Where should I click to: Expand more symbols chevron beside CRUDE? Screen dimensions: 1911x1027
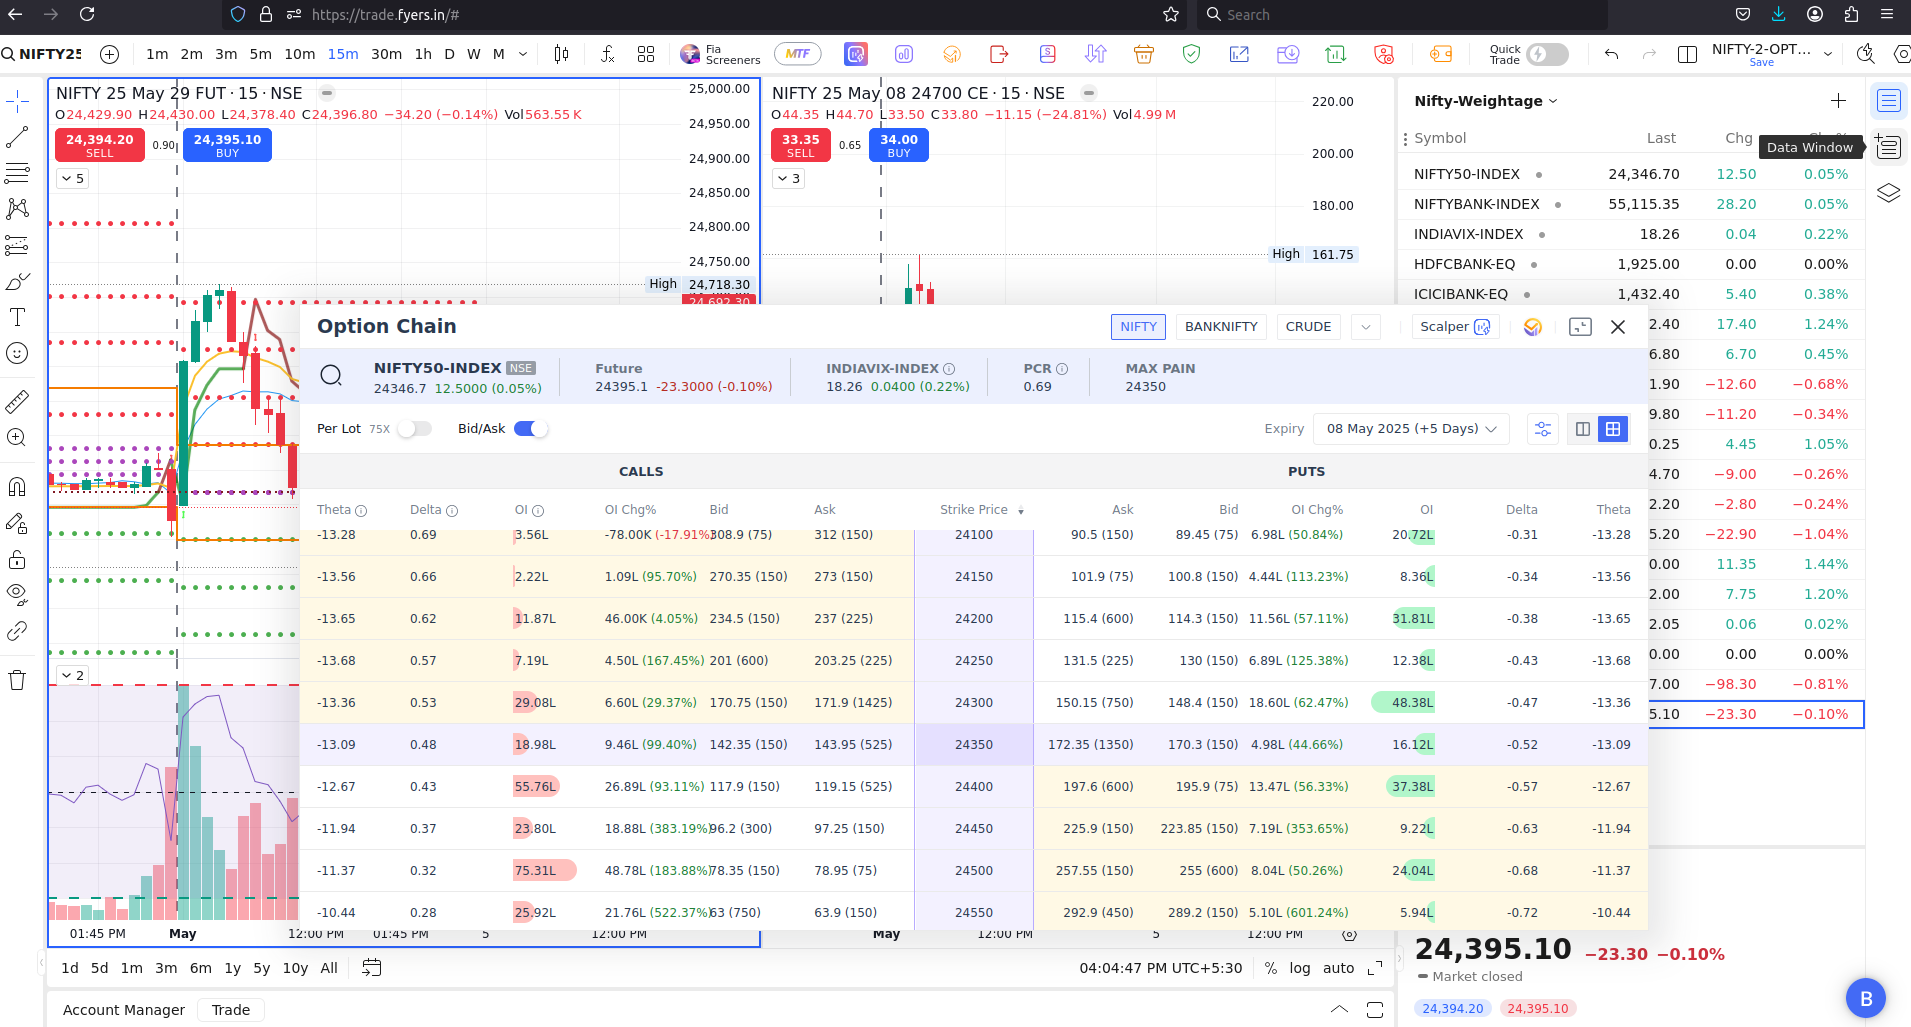click(1365, 327)
